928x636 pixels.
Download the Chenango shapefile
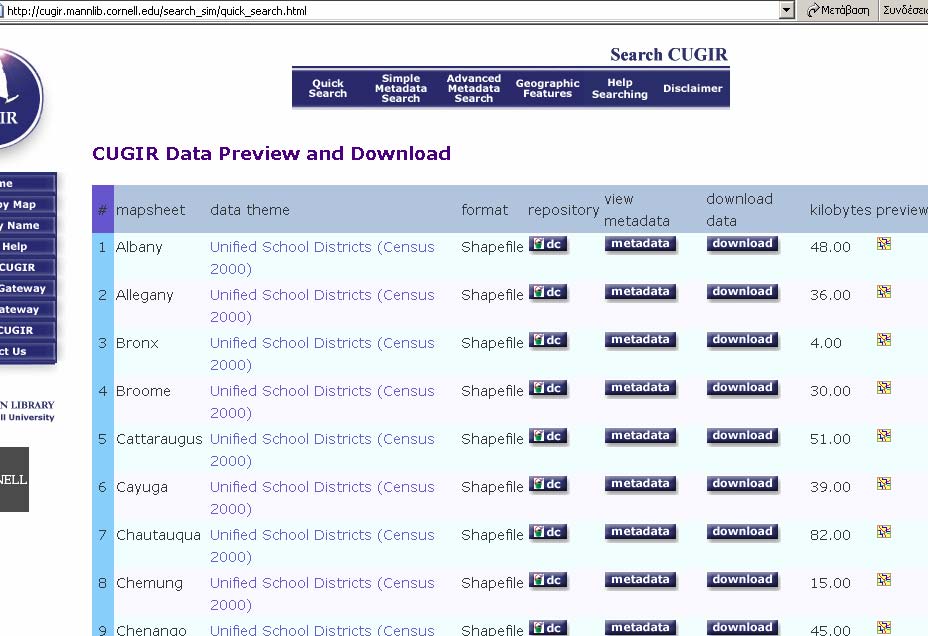(742, 627)
